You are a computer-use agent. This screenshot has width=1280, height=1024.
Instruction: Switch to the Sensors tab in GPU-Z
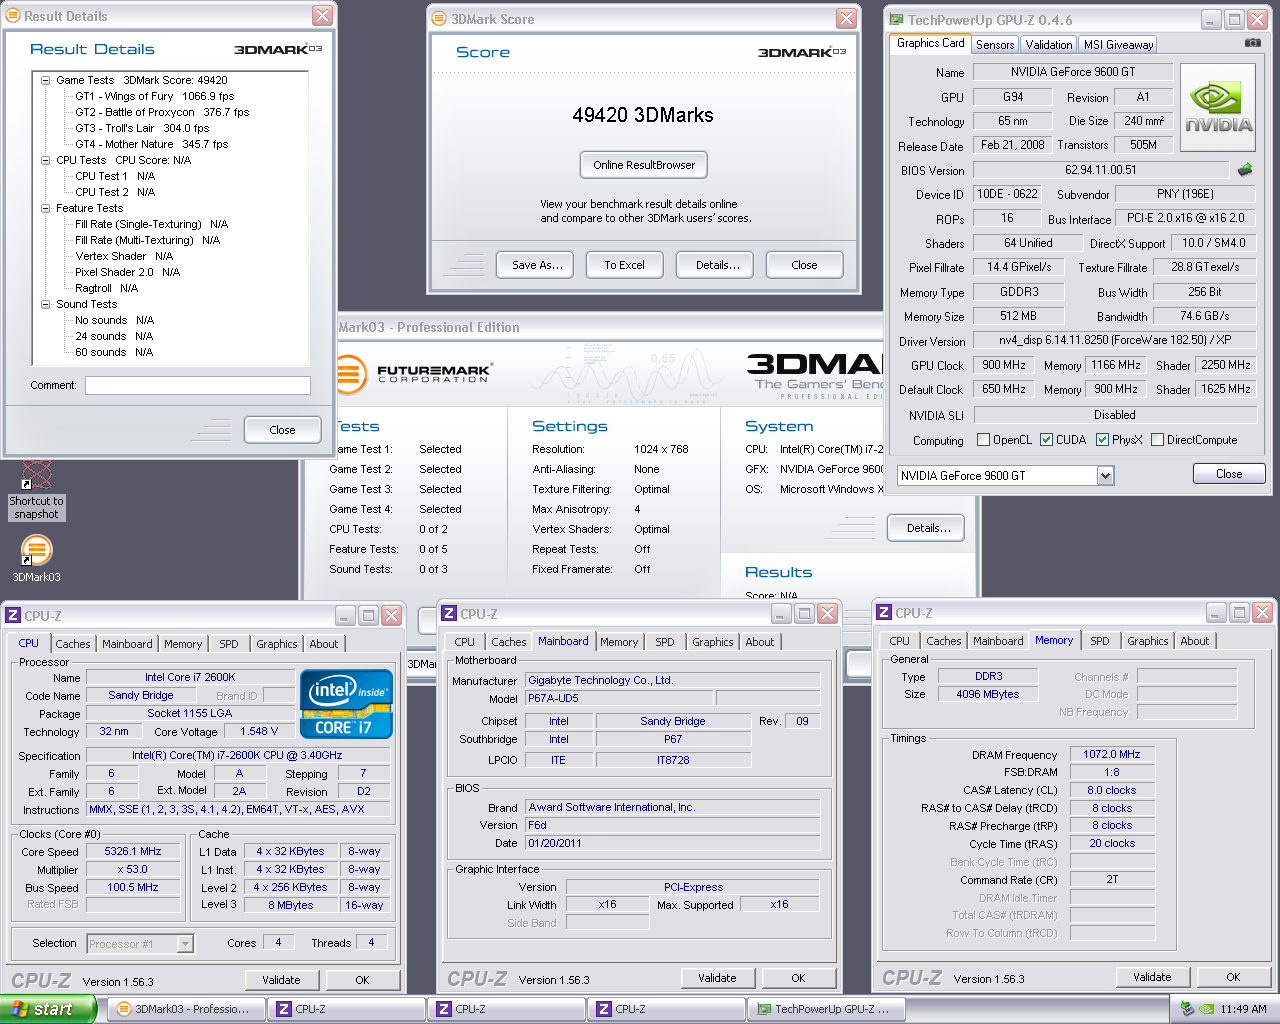[x=995, y=45]
